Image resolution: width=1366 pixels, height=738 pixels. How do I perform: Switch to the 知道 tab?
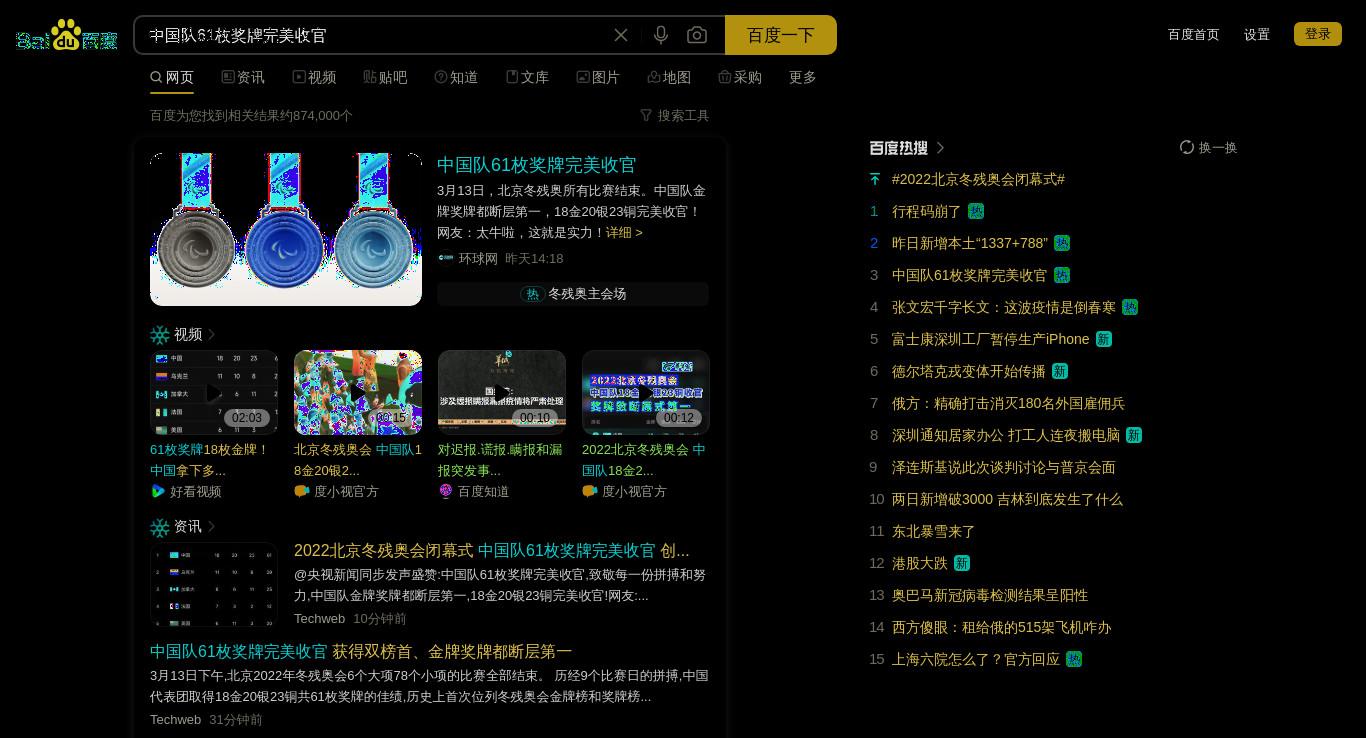[456, 77]
